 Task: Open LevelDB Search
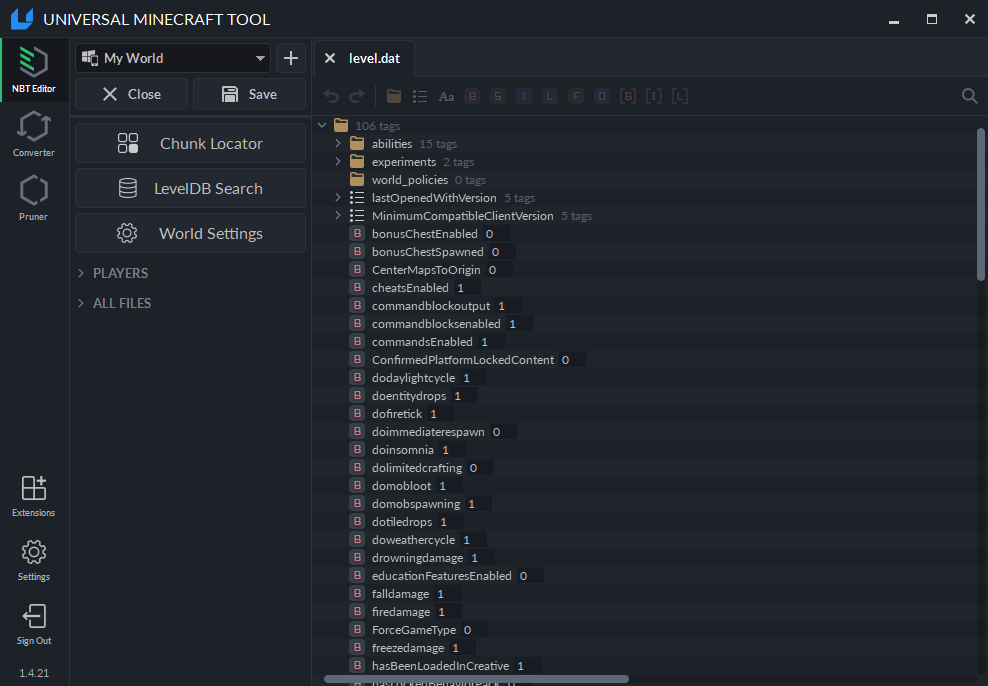pyautogui.click(x=190, y=188)
